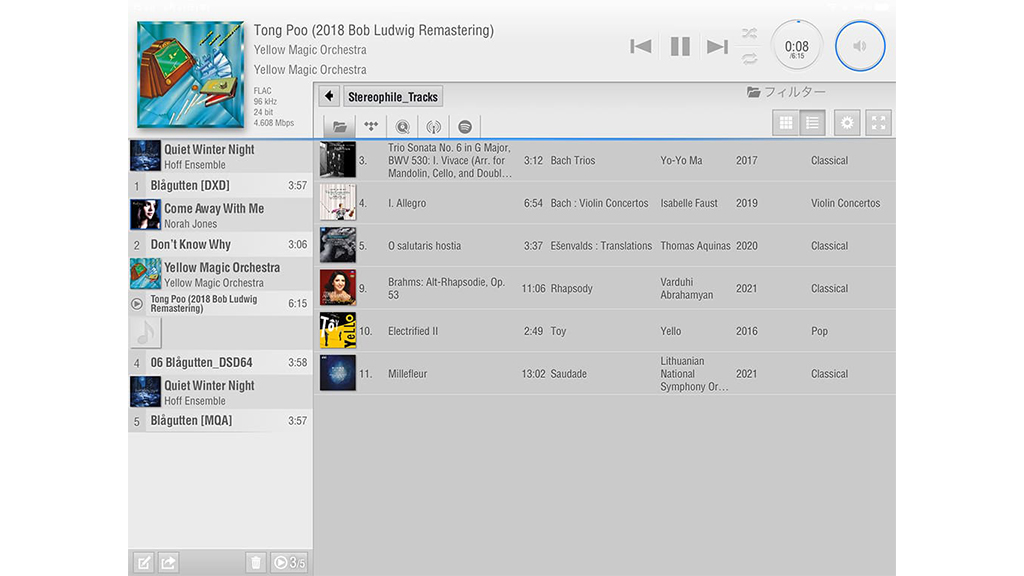1024x576 pixels.
Task: Click the Varduhi Abrahamyan artist cell
Action: pos(686,289)
